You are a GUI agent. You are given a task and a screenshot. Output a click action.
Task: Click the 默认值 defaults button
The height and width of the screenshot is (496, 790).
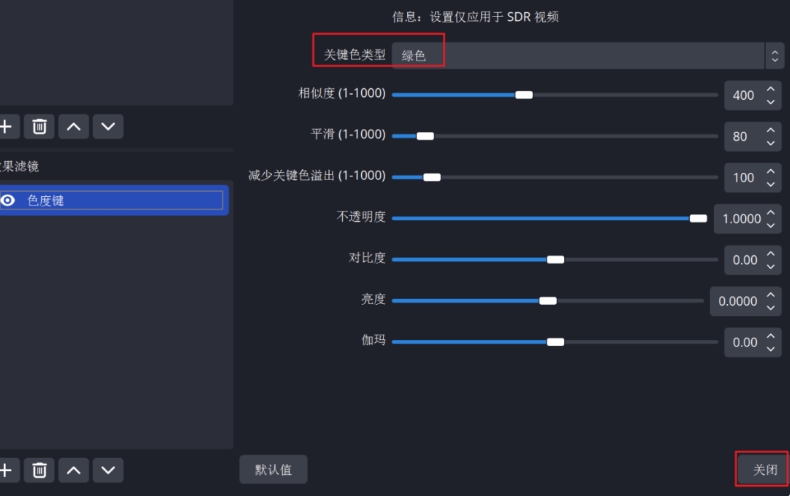click(x=273, y=470)
